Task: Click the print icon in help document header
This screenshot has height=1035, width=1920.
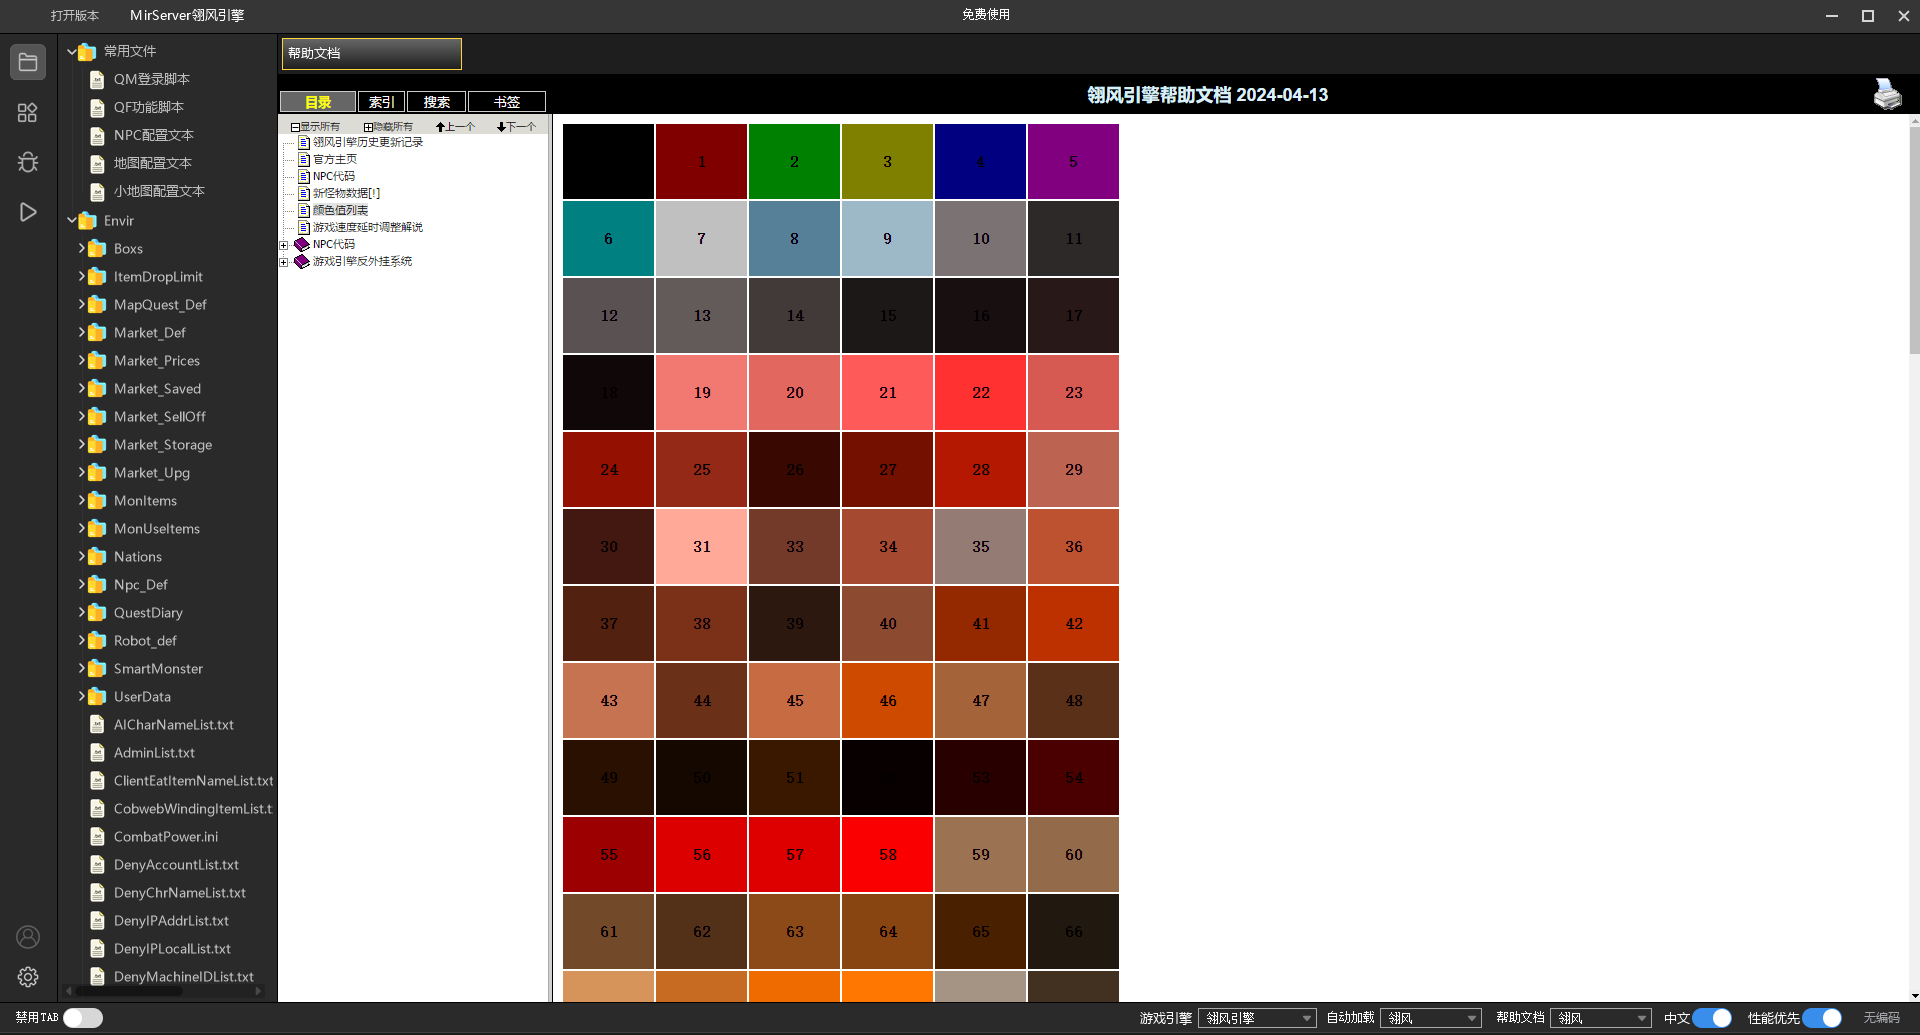Action: 1887,94
